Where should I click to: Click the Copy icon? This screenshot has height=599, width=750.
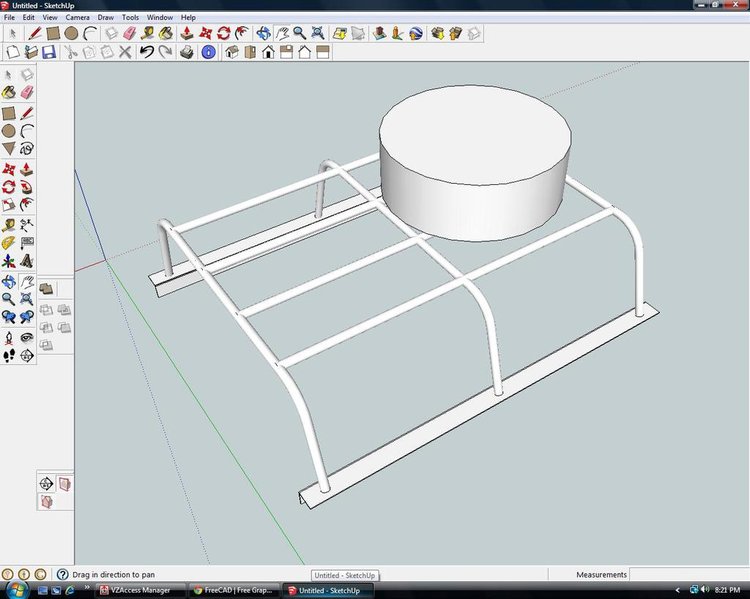pyautogui.click(x=89, y=52)
